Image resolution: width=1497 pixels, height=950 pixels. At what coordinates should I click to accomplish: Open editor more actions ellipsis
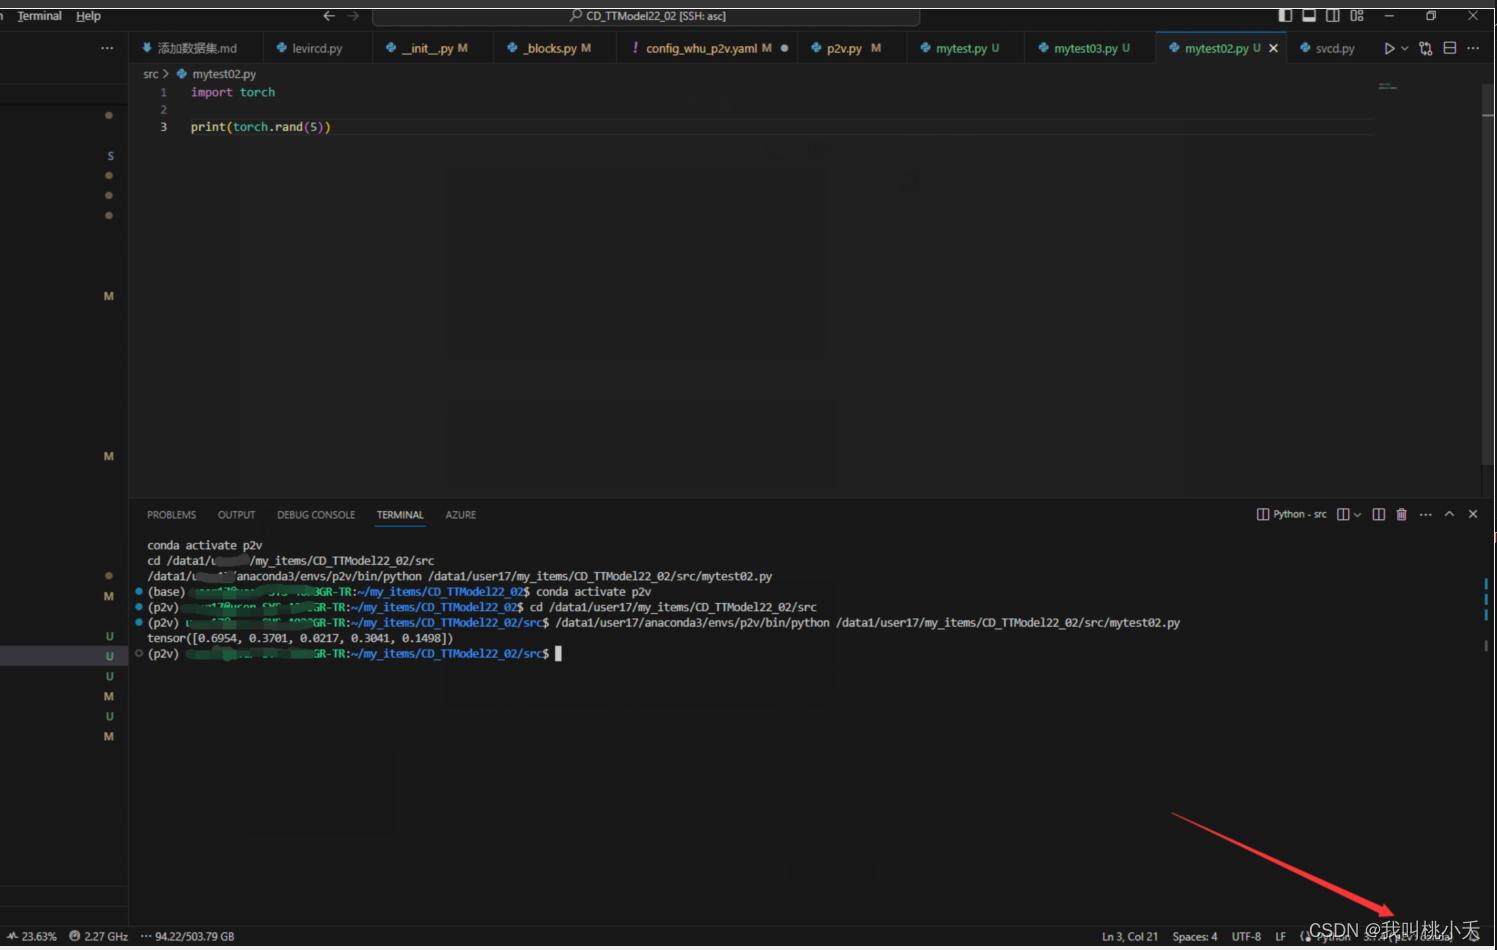pyautogui.click(x=1473, y=48)
